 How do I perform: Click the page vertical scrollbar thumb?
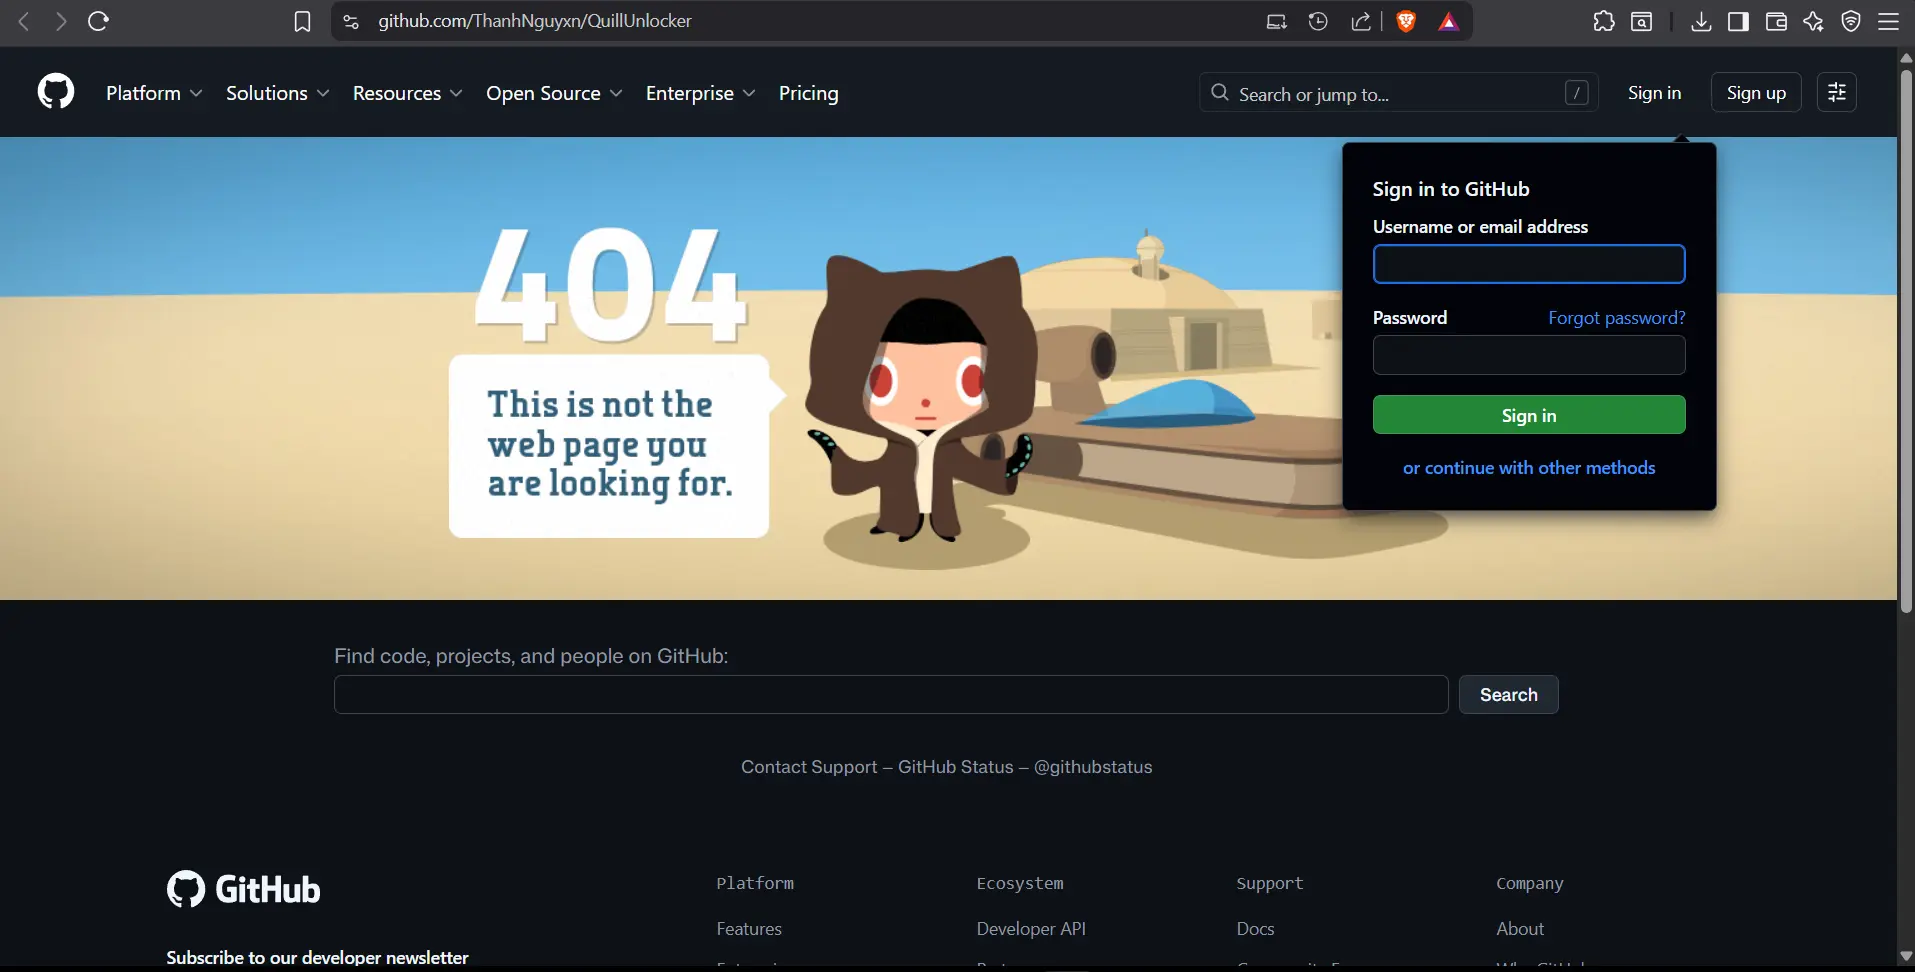(x=1906, y=340)
